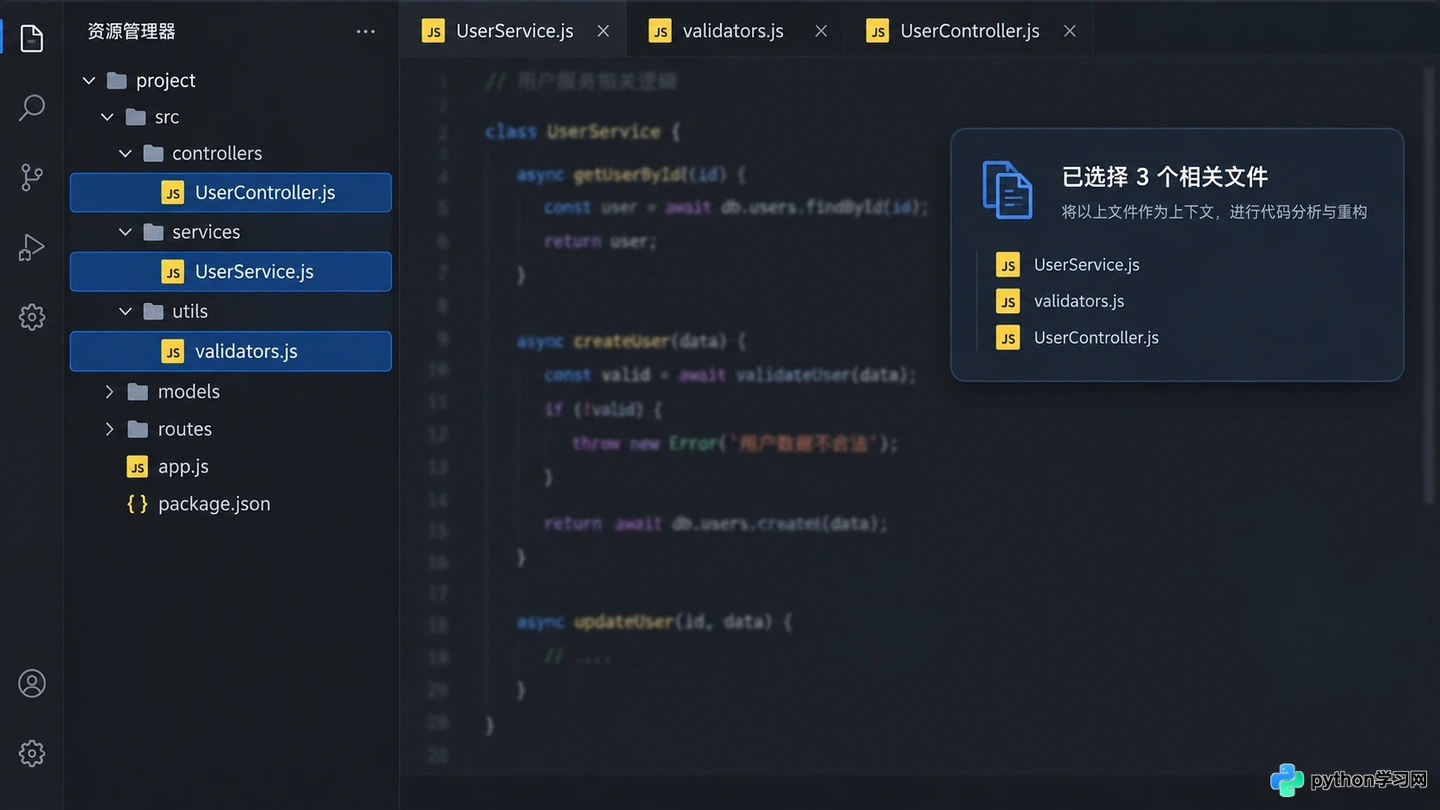Image resolution: width=1440 pixels, height=810 pixels.
Task: Collapse the src folder chevron
Action: pos(107,117)
